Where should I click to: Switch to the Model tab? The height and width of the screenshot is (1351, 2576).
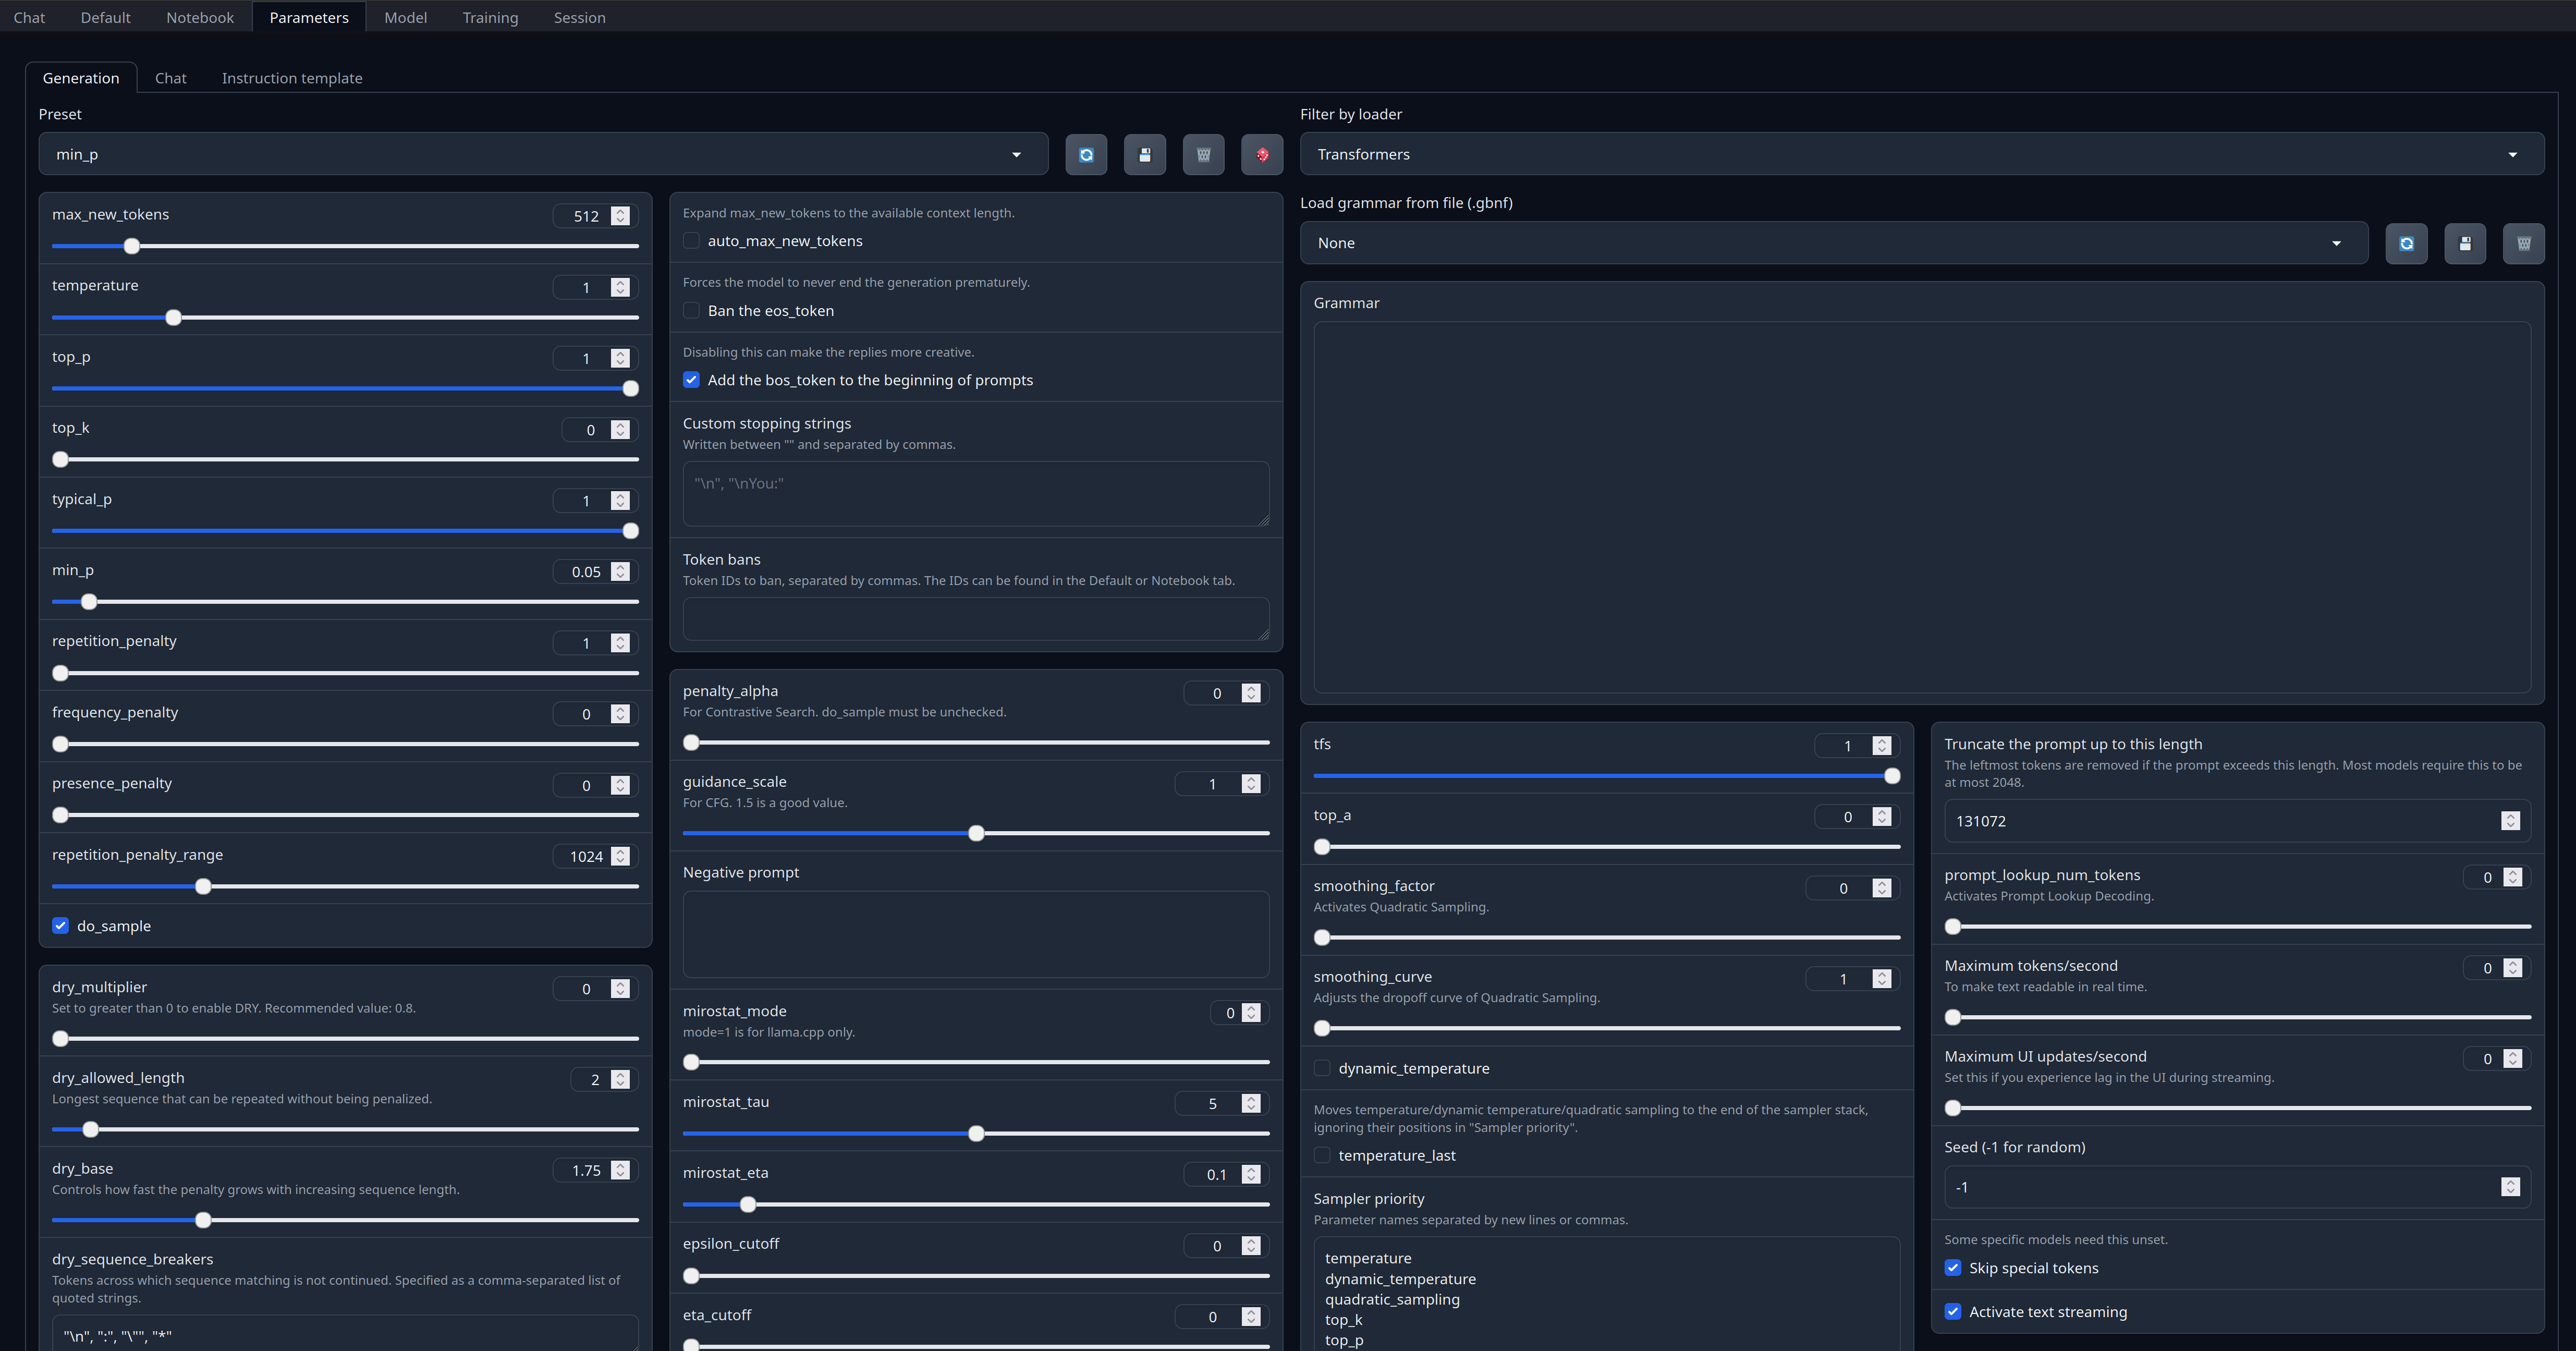coord(405,18)
